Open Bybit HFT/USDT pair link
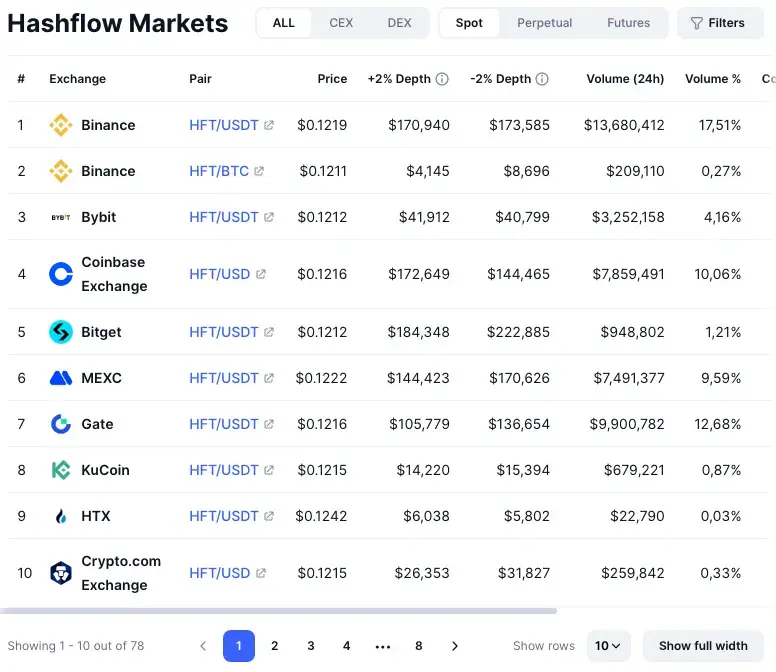This screenshot has width=776, height=672. click(x=224, y=217)
